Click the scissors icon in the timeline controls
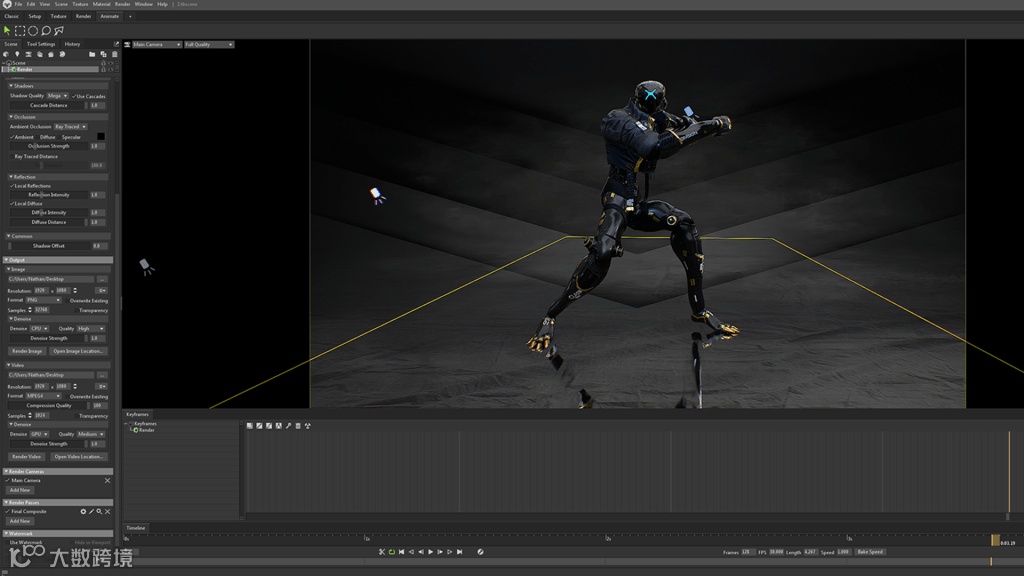 click(381, 552)
